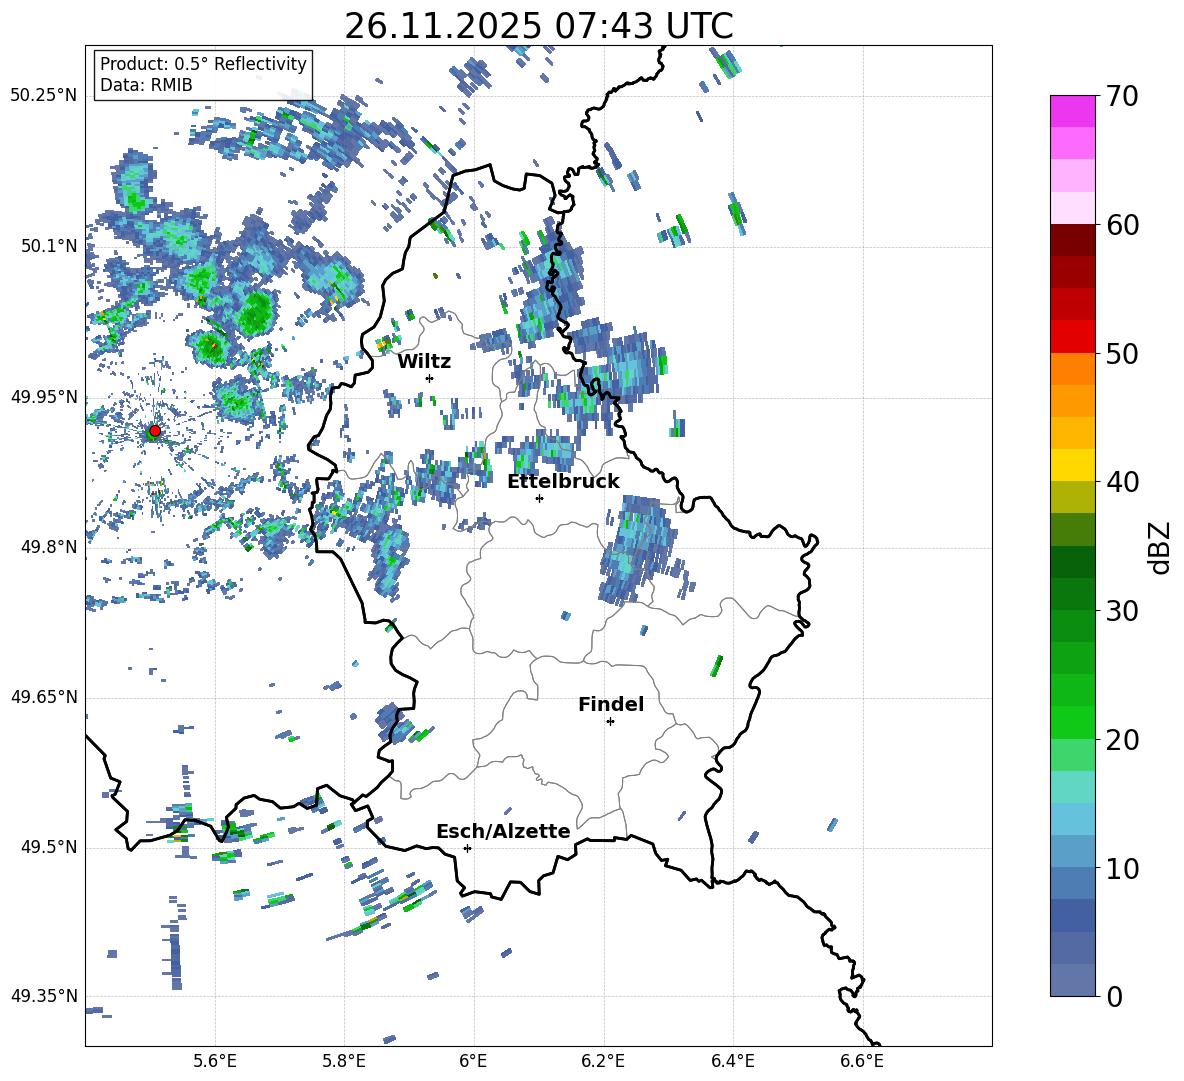Click the 6.2°E longitude label
The image size is (1184, 1081).
pos(603,1061)
